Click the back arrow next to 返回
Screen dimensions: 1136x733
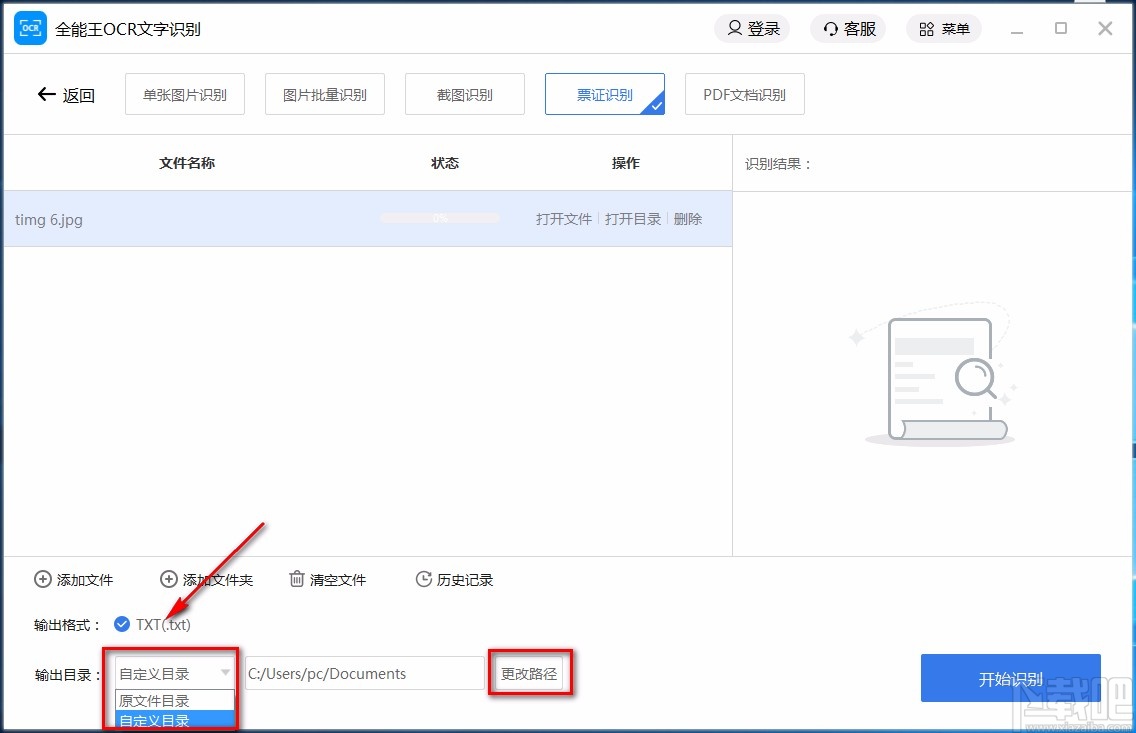(46, 94)
